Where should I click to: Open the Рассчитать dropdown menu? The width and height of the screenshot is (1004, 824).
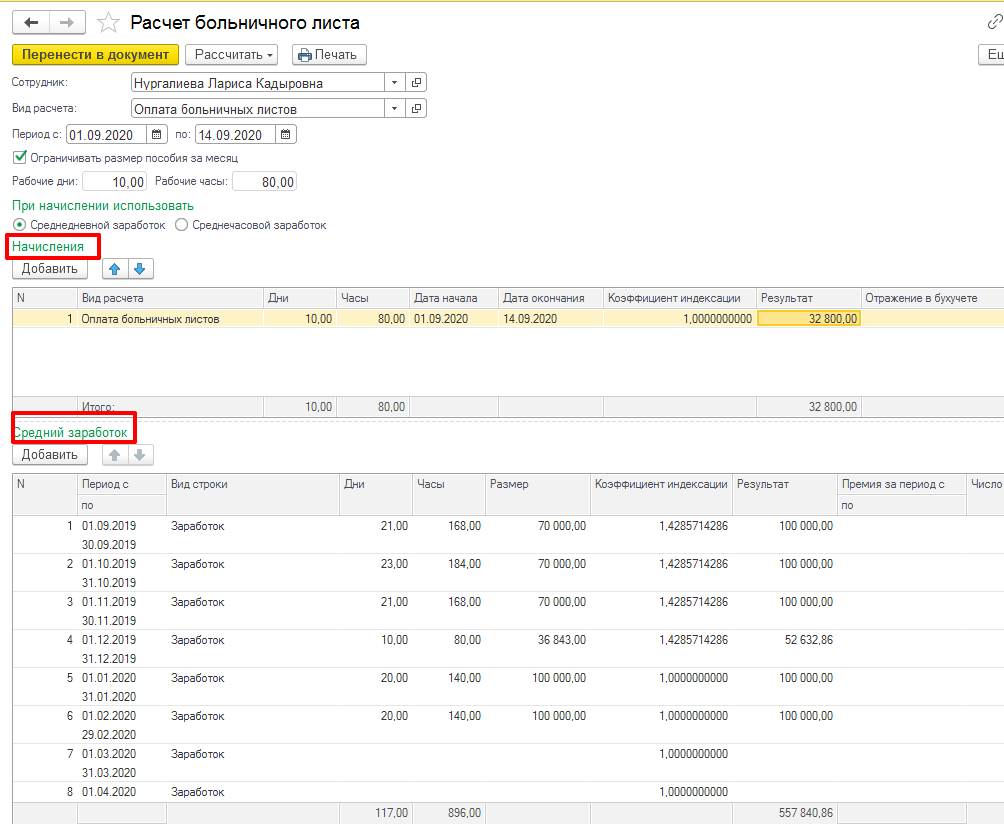[235, 55]
